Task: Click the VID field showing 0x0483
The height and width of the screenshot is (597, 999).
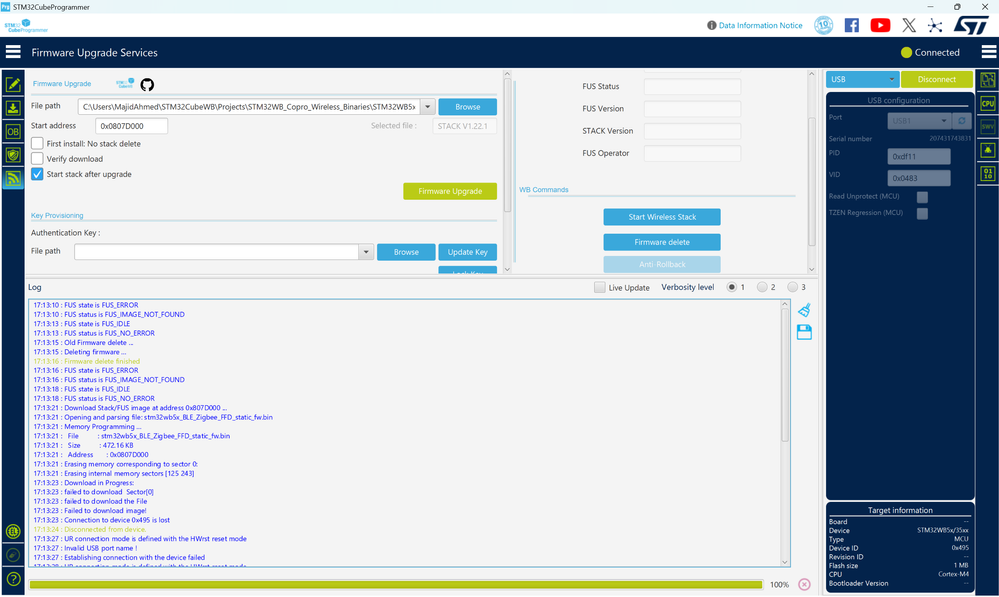Action: pyautogui.click(x=919, y=178)
